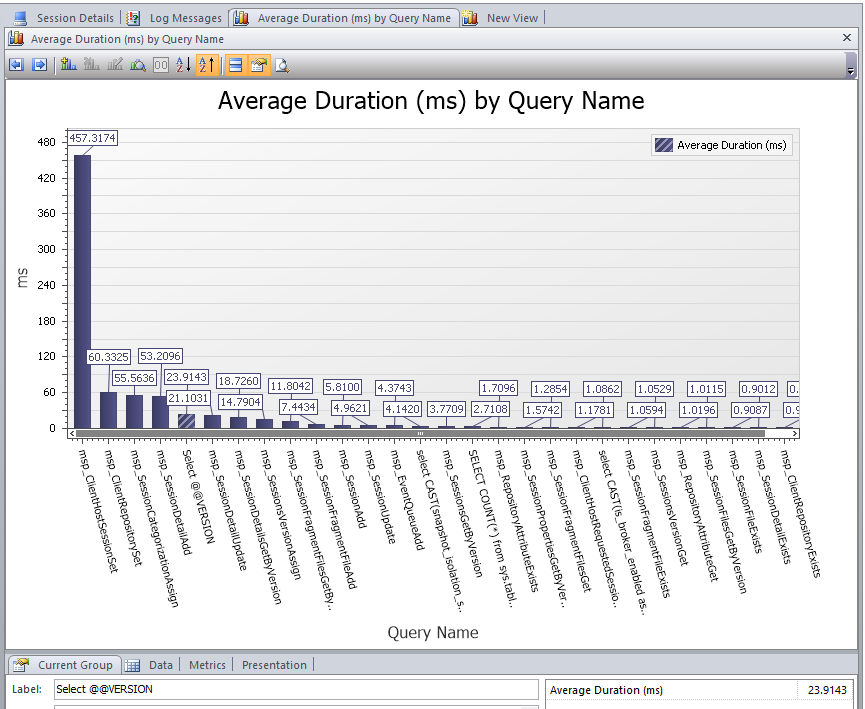Open the New View tab
Image resolution: width=865 pixels, height=709 pixels.
tap(512, 18)
